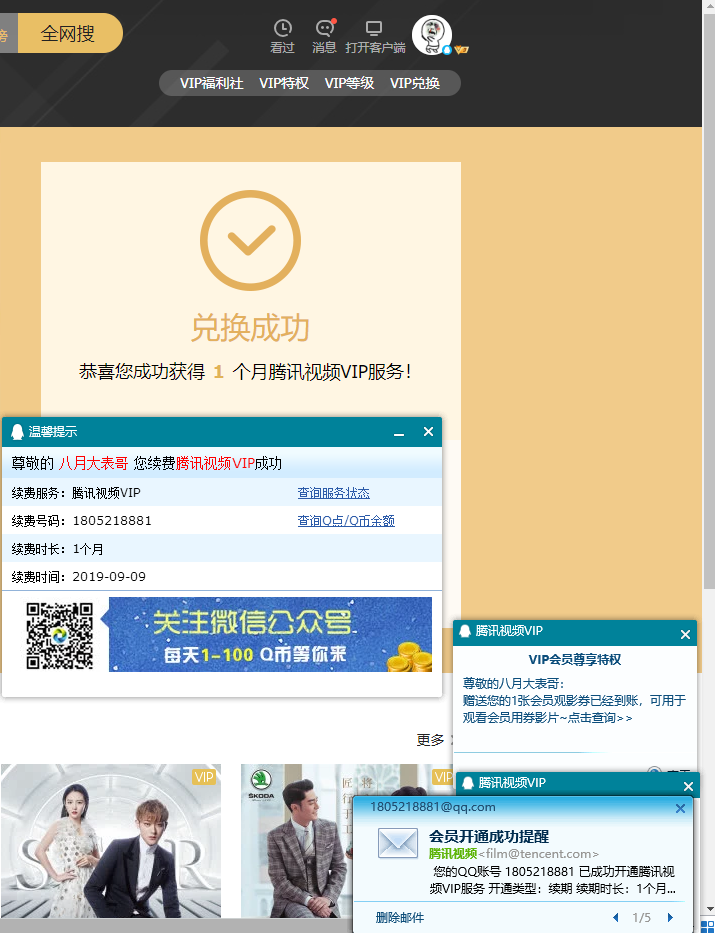Switch to the VIP特权 tab

284,83
